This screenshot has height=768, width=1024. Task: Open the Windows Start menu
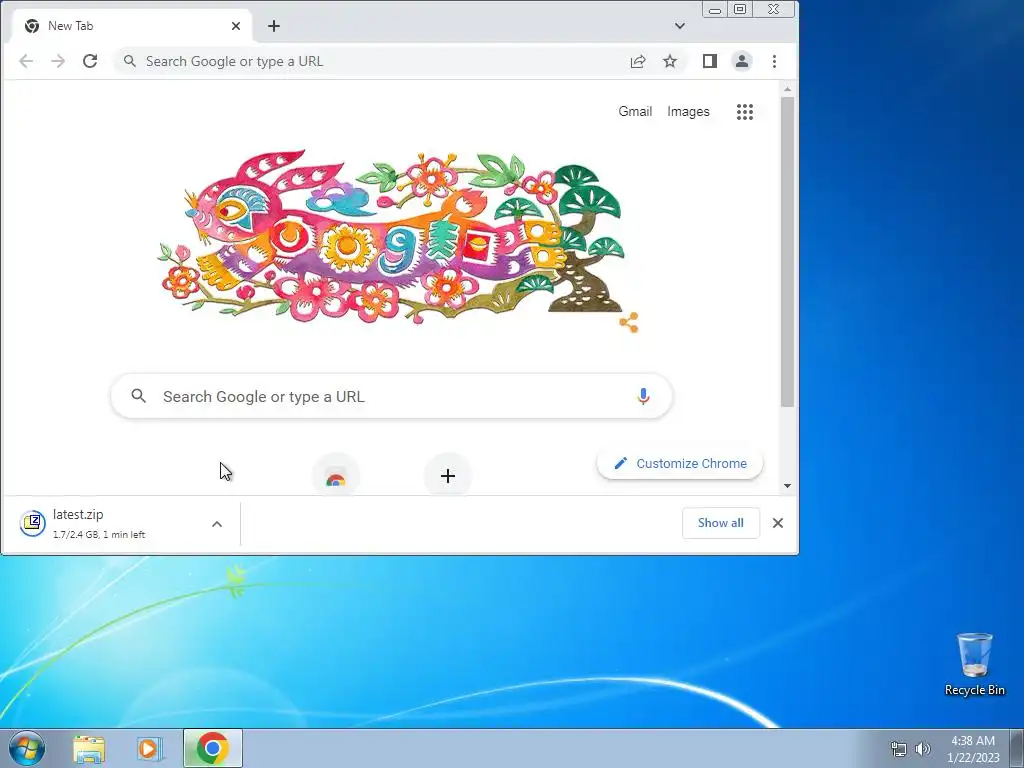[27, 748]
